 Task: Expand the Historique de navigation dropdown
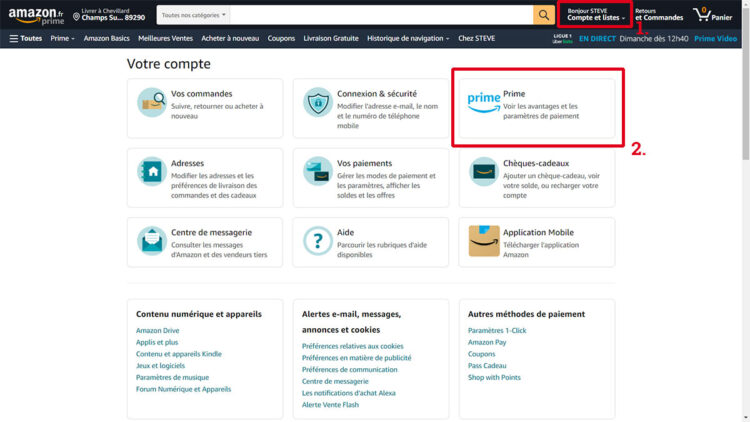point(407,38)
